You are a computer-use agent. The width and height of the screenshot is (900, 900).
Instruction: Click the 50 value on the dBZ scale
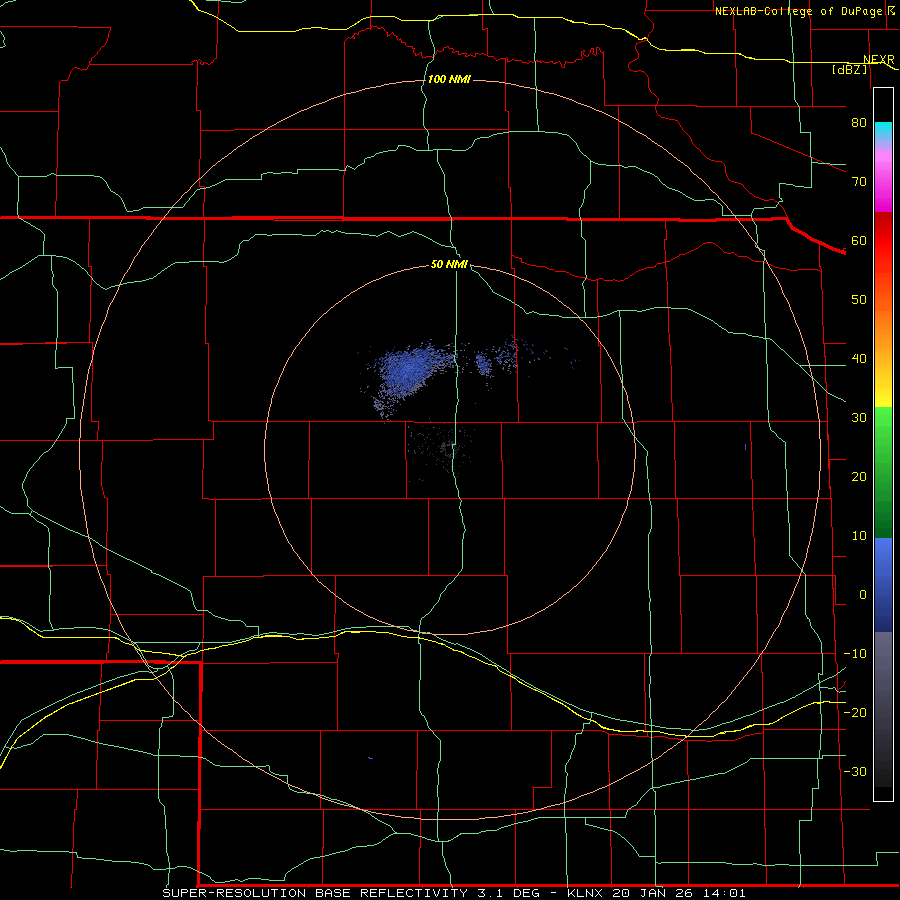859,300
